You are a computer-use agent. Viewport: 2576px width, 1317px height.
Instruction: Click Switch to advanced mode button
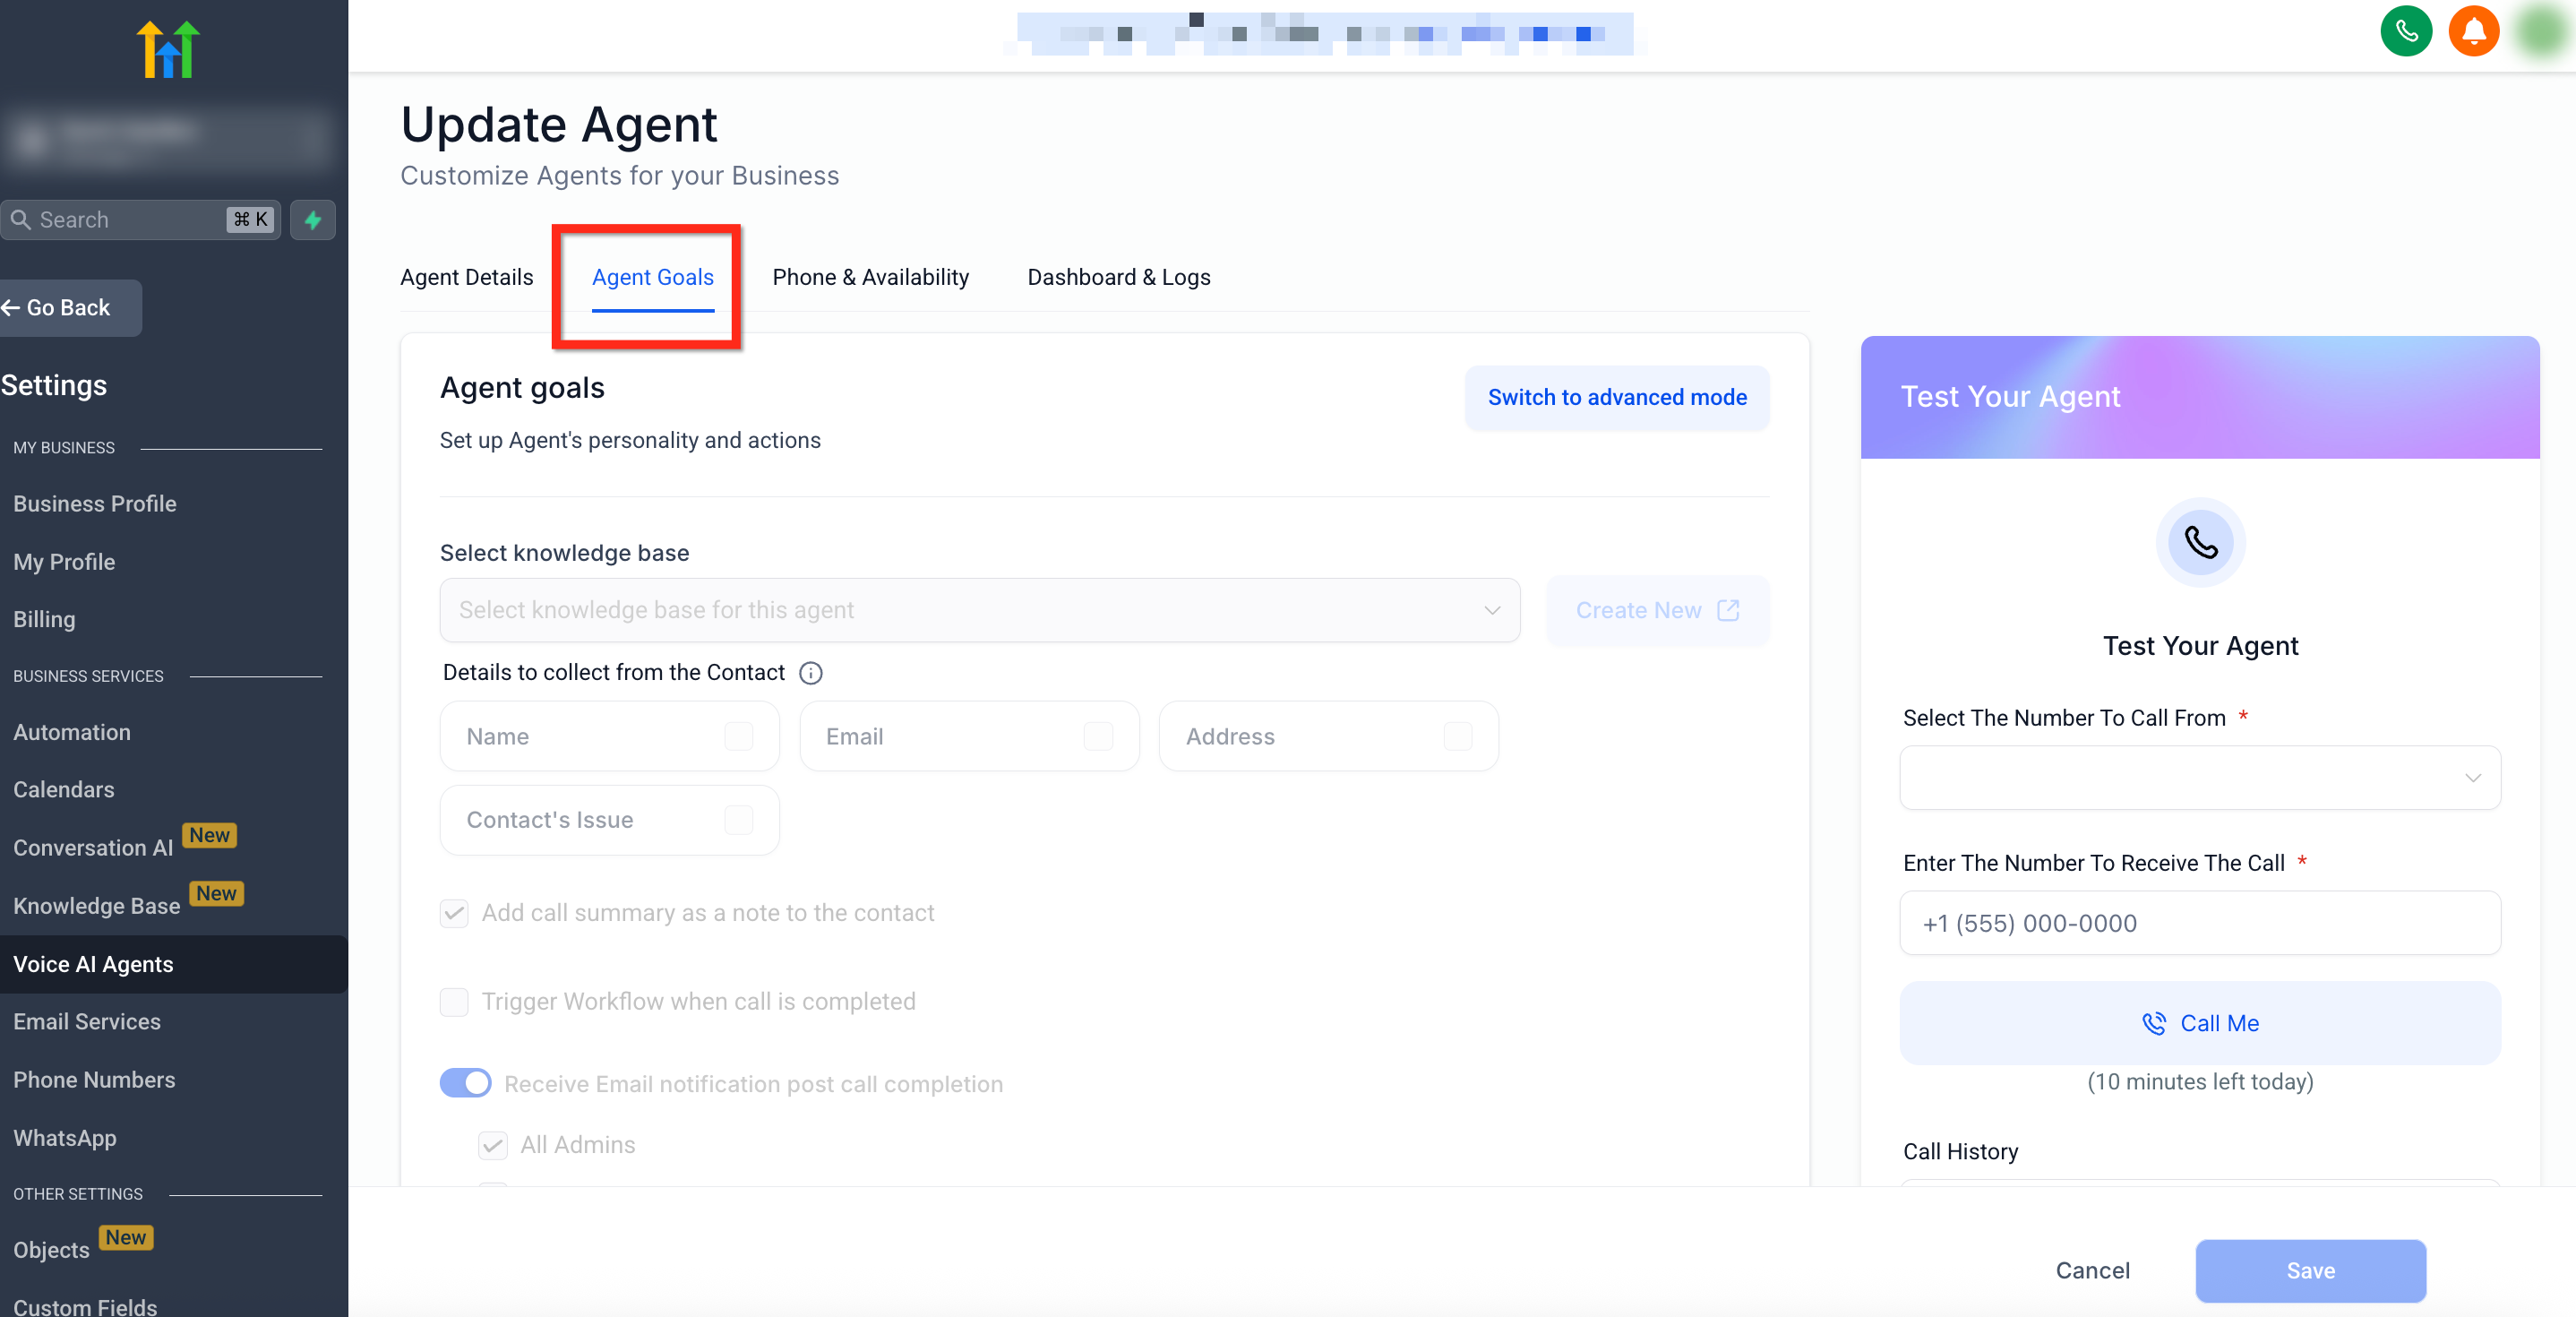(1616, 397)
